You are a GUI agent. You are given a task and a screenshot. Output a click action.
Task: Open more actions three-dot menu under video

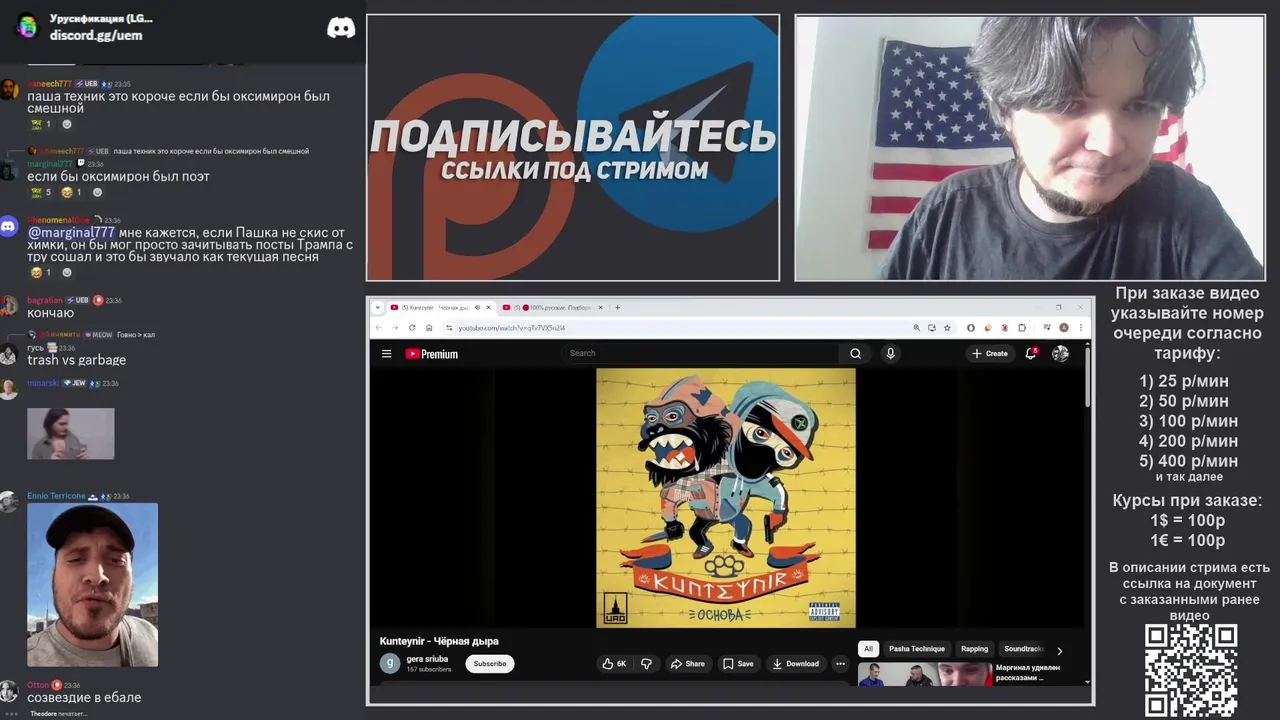[x=840, y=664]
